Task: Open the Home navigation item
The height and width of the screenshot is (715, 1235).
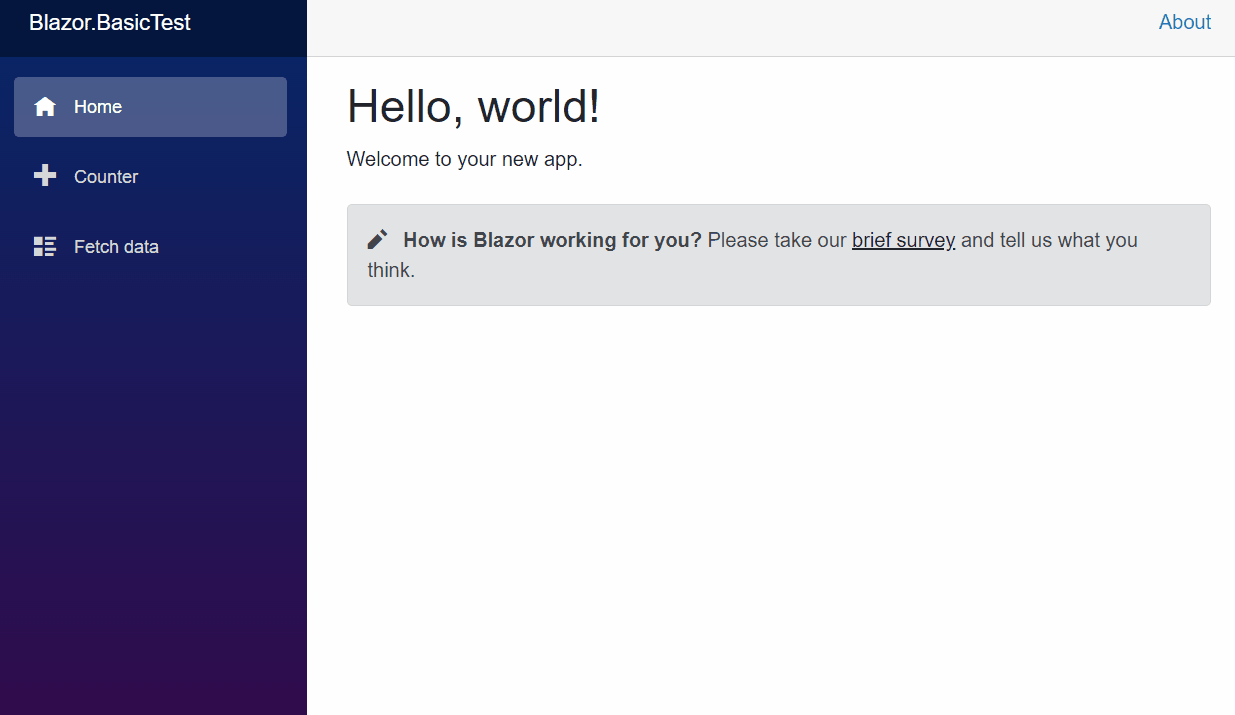Action: (150, 107)
